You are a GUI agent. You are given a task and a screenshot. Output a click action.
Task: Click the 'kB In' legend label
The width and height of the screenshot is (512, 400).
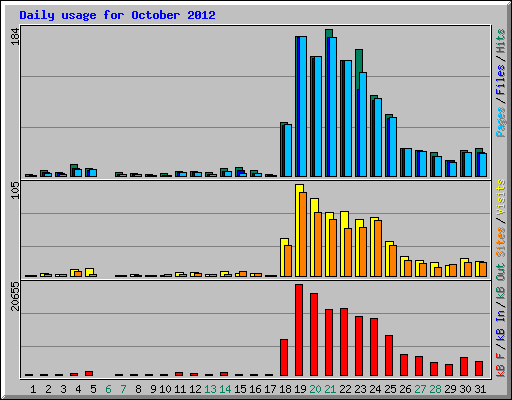[x=500, y=325]
